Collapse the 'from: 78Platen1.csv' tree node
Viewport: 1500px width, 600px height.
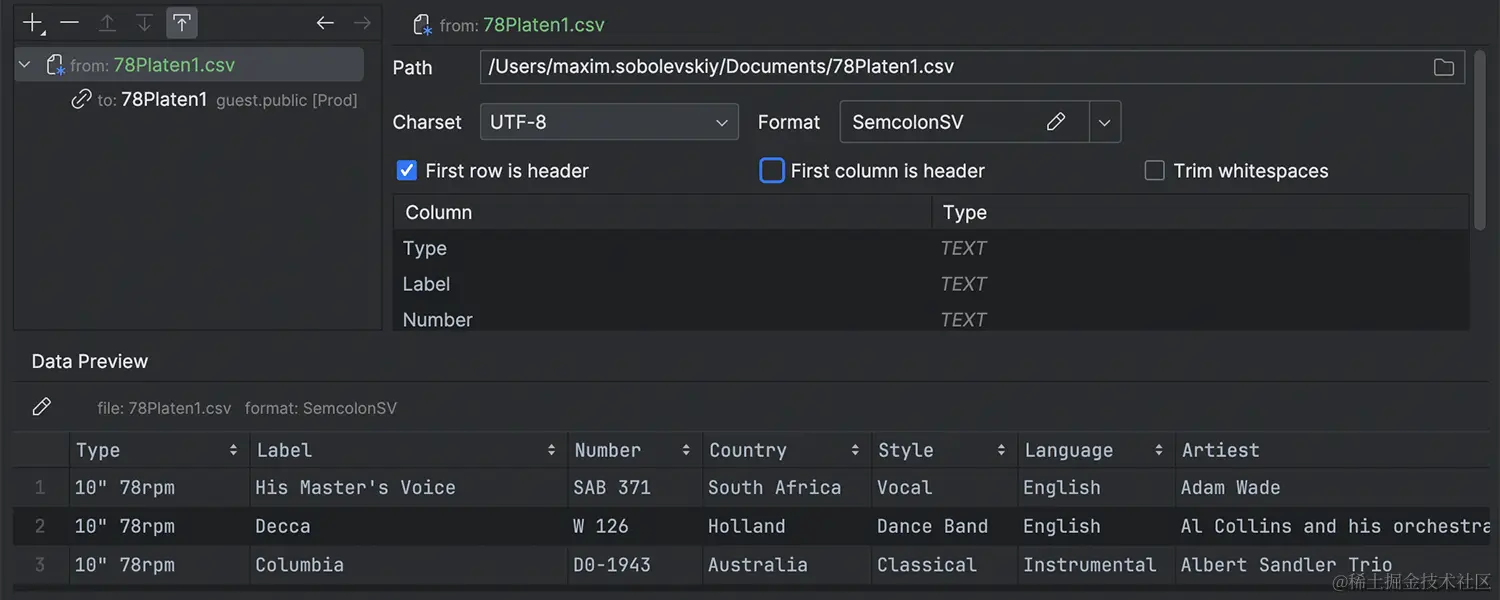coord(25,65)
